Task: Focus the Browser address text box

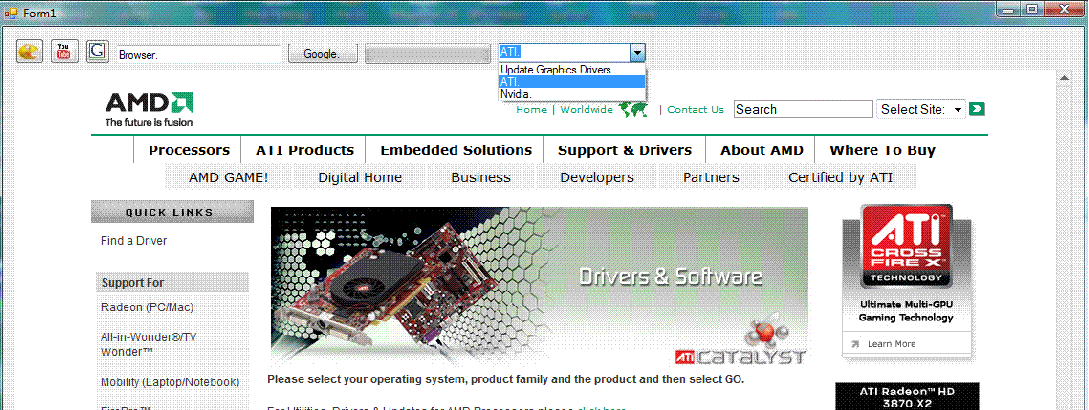Action: [x=199, y=54]
